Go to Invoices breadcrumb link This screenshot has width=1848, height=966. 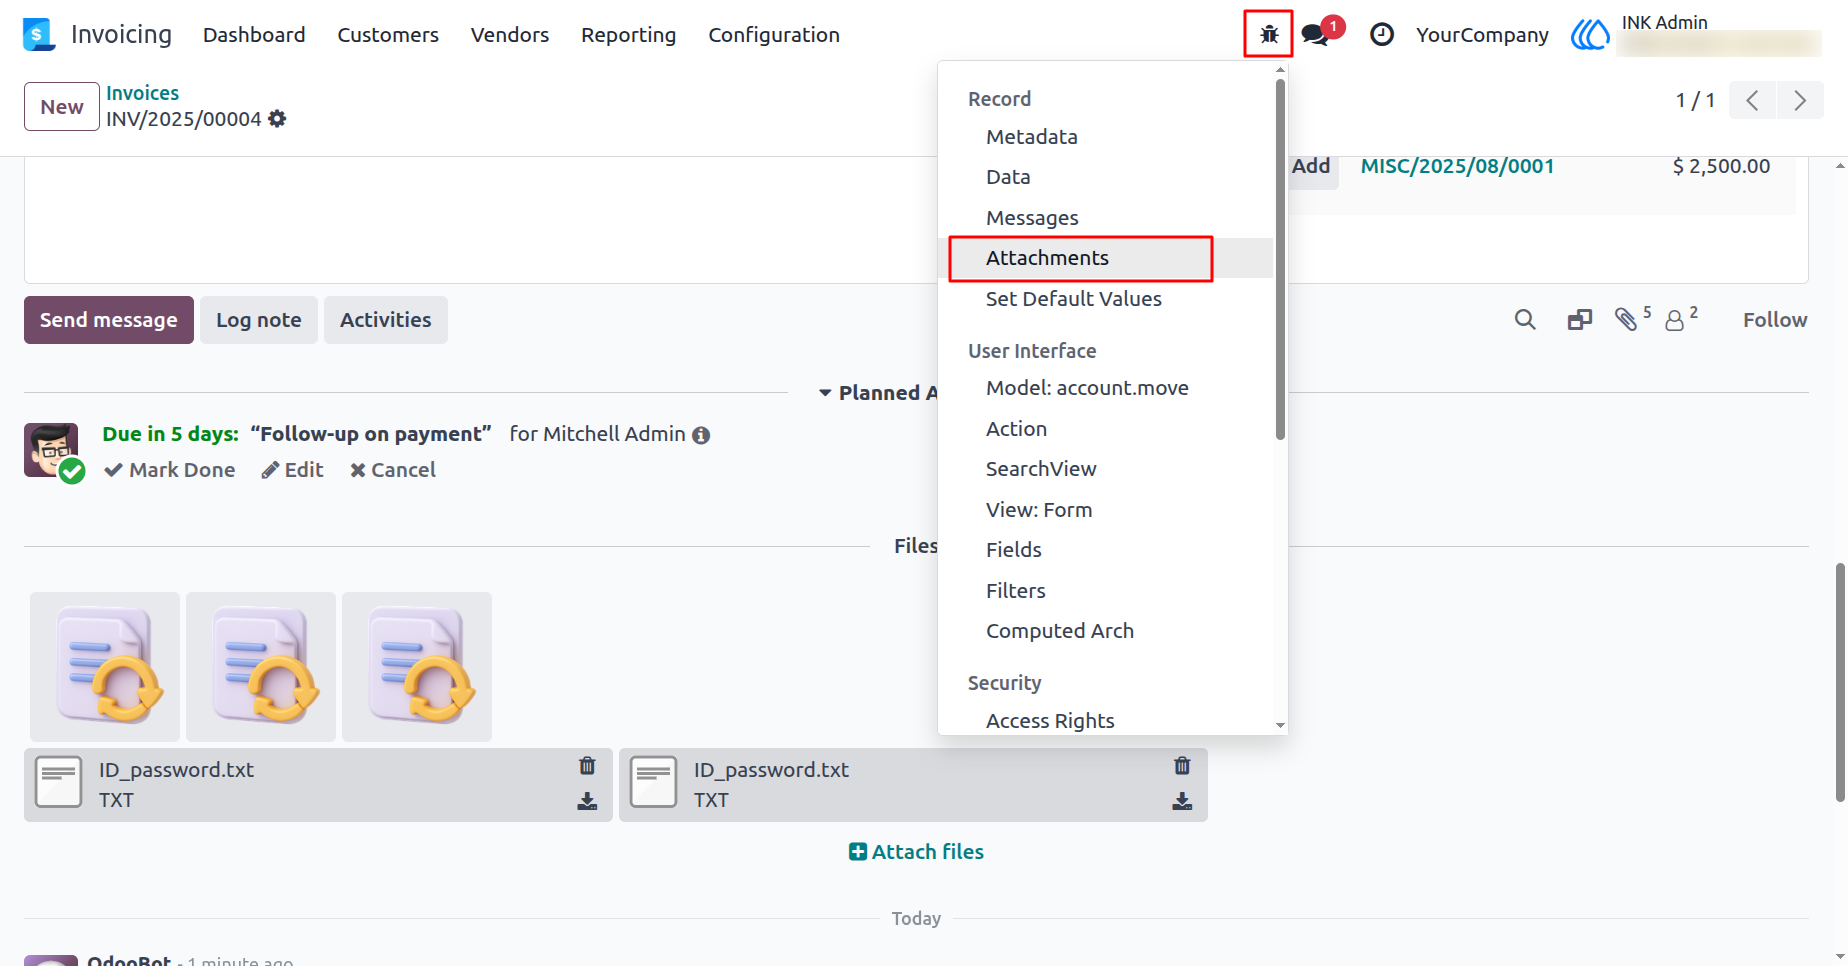click(x=143, y=93)
